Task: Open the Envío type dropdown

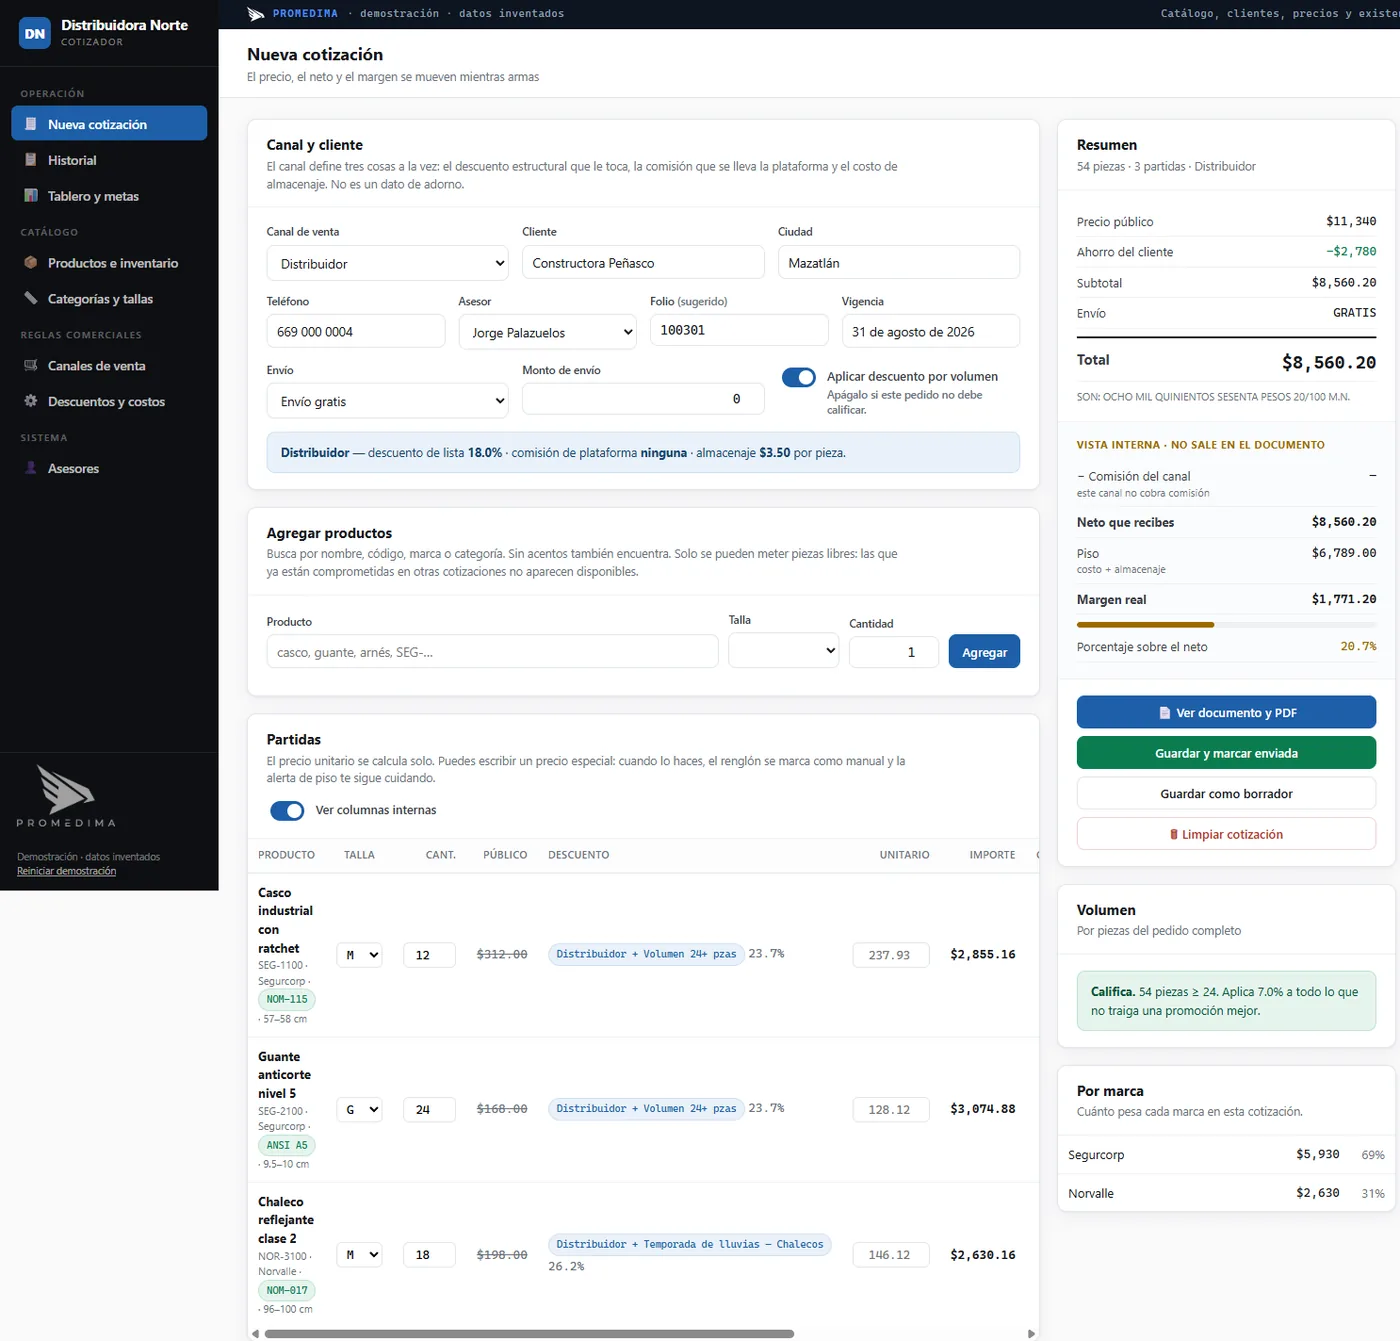Action: [x=388, y=401]
